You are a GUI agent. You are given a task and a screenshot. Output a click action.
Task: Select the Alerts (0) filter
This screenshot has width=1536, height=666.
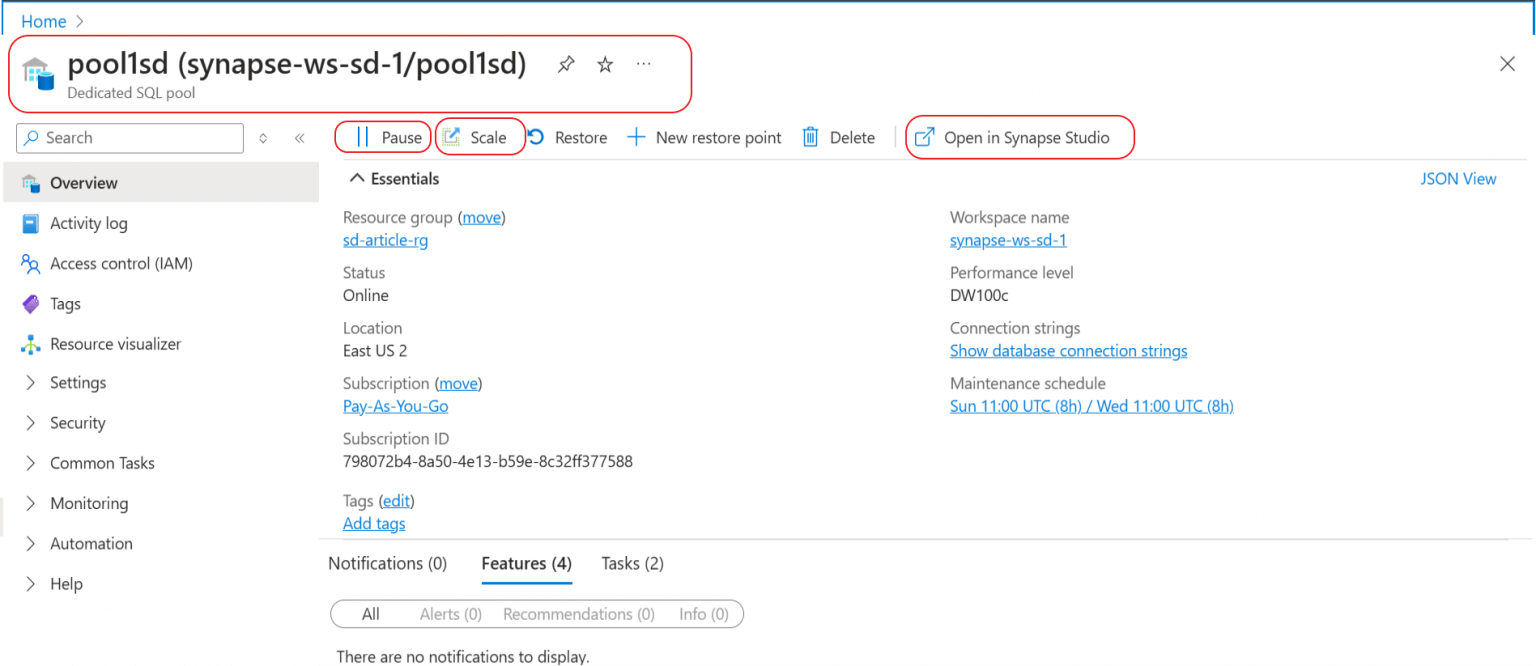(x=451, y=614)
